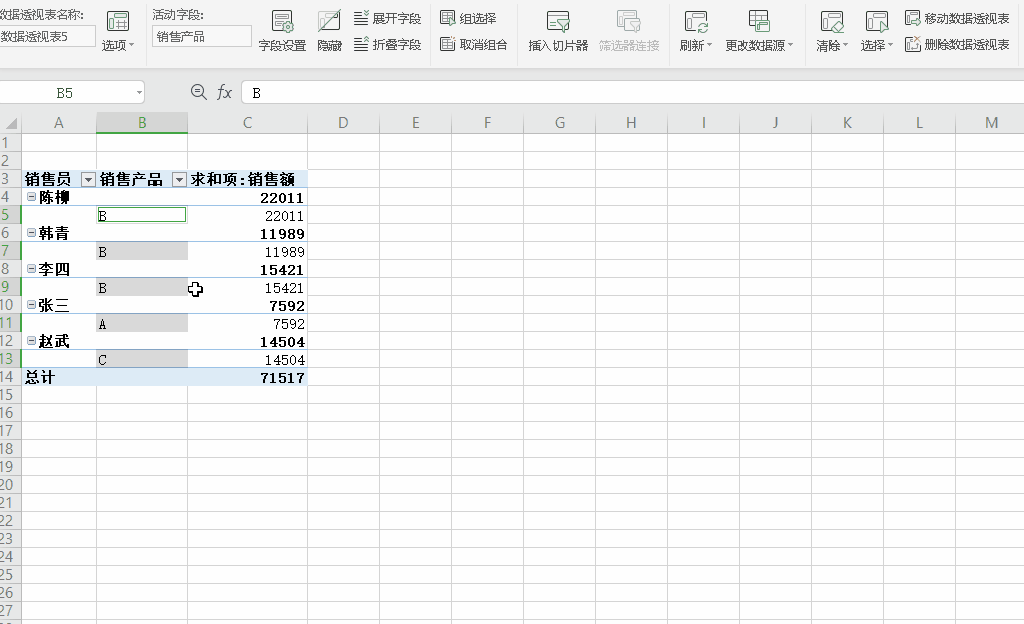Collapse the 赵武 row group
The image size is (1024, 624).
(31, 342)
